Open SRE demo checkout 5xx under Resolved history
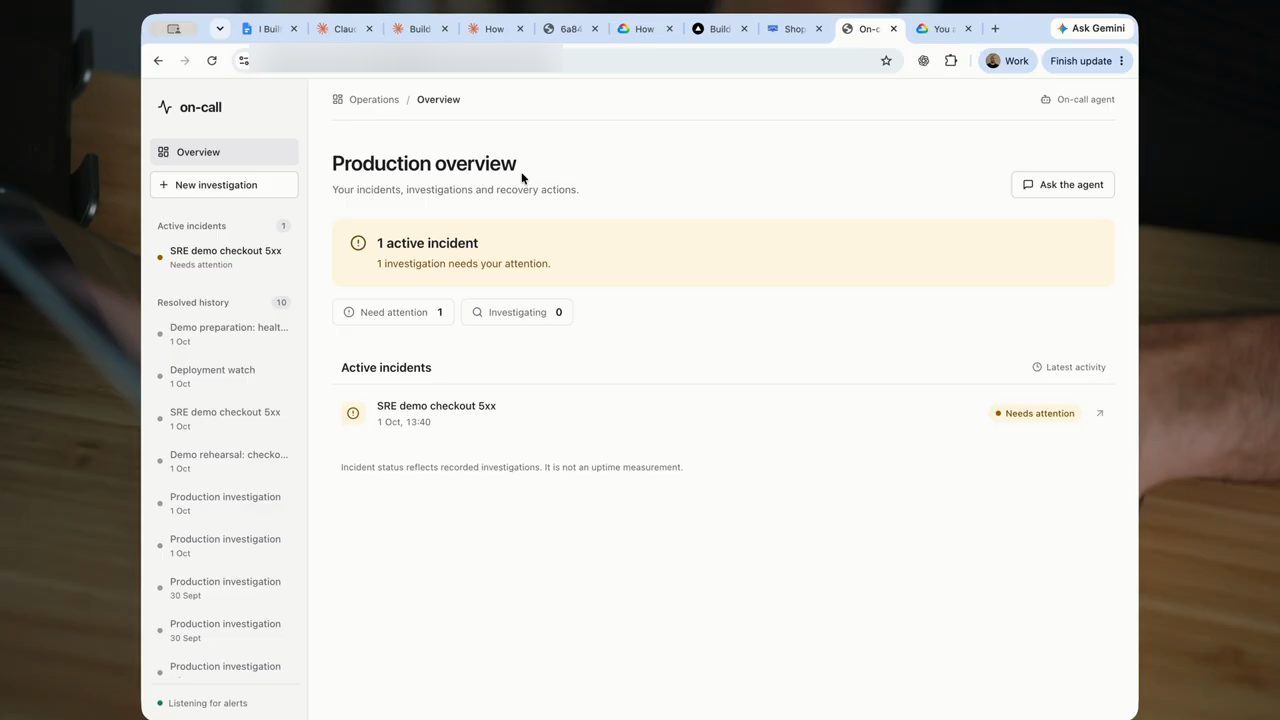 [224, 419]
